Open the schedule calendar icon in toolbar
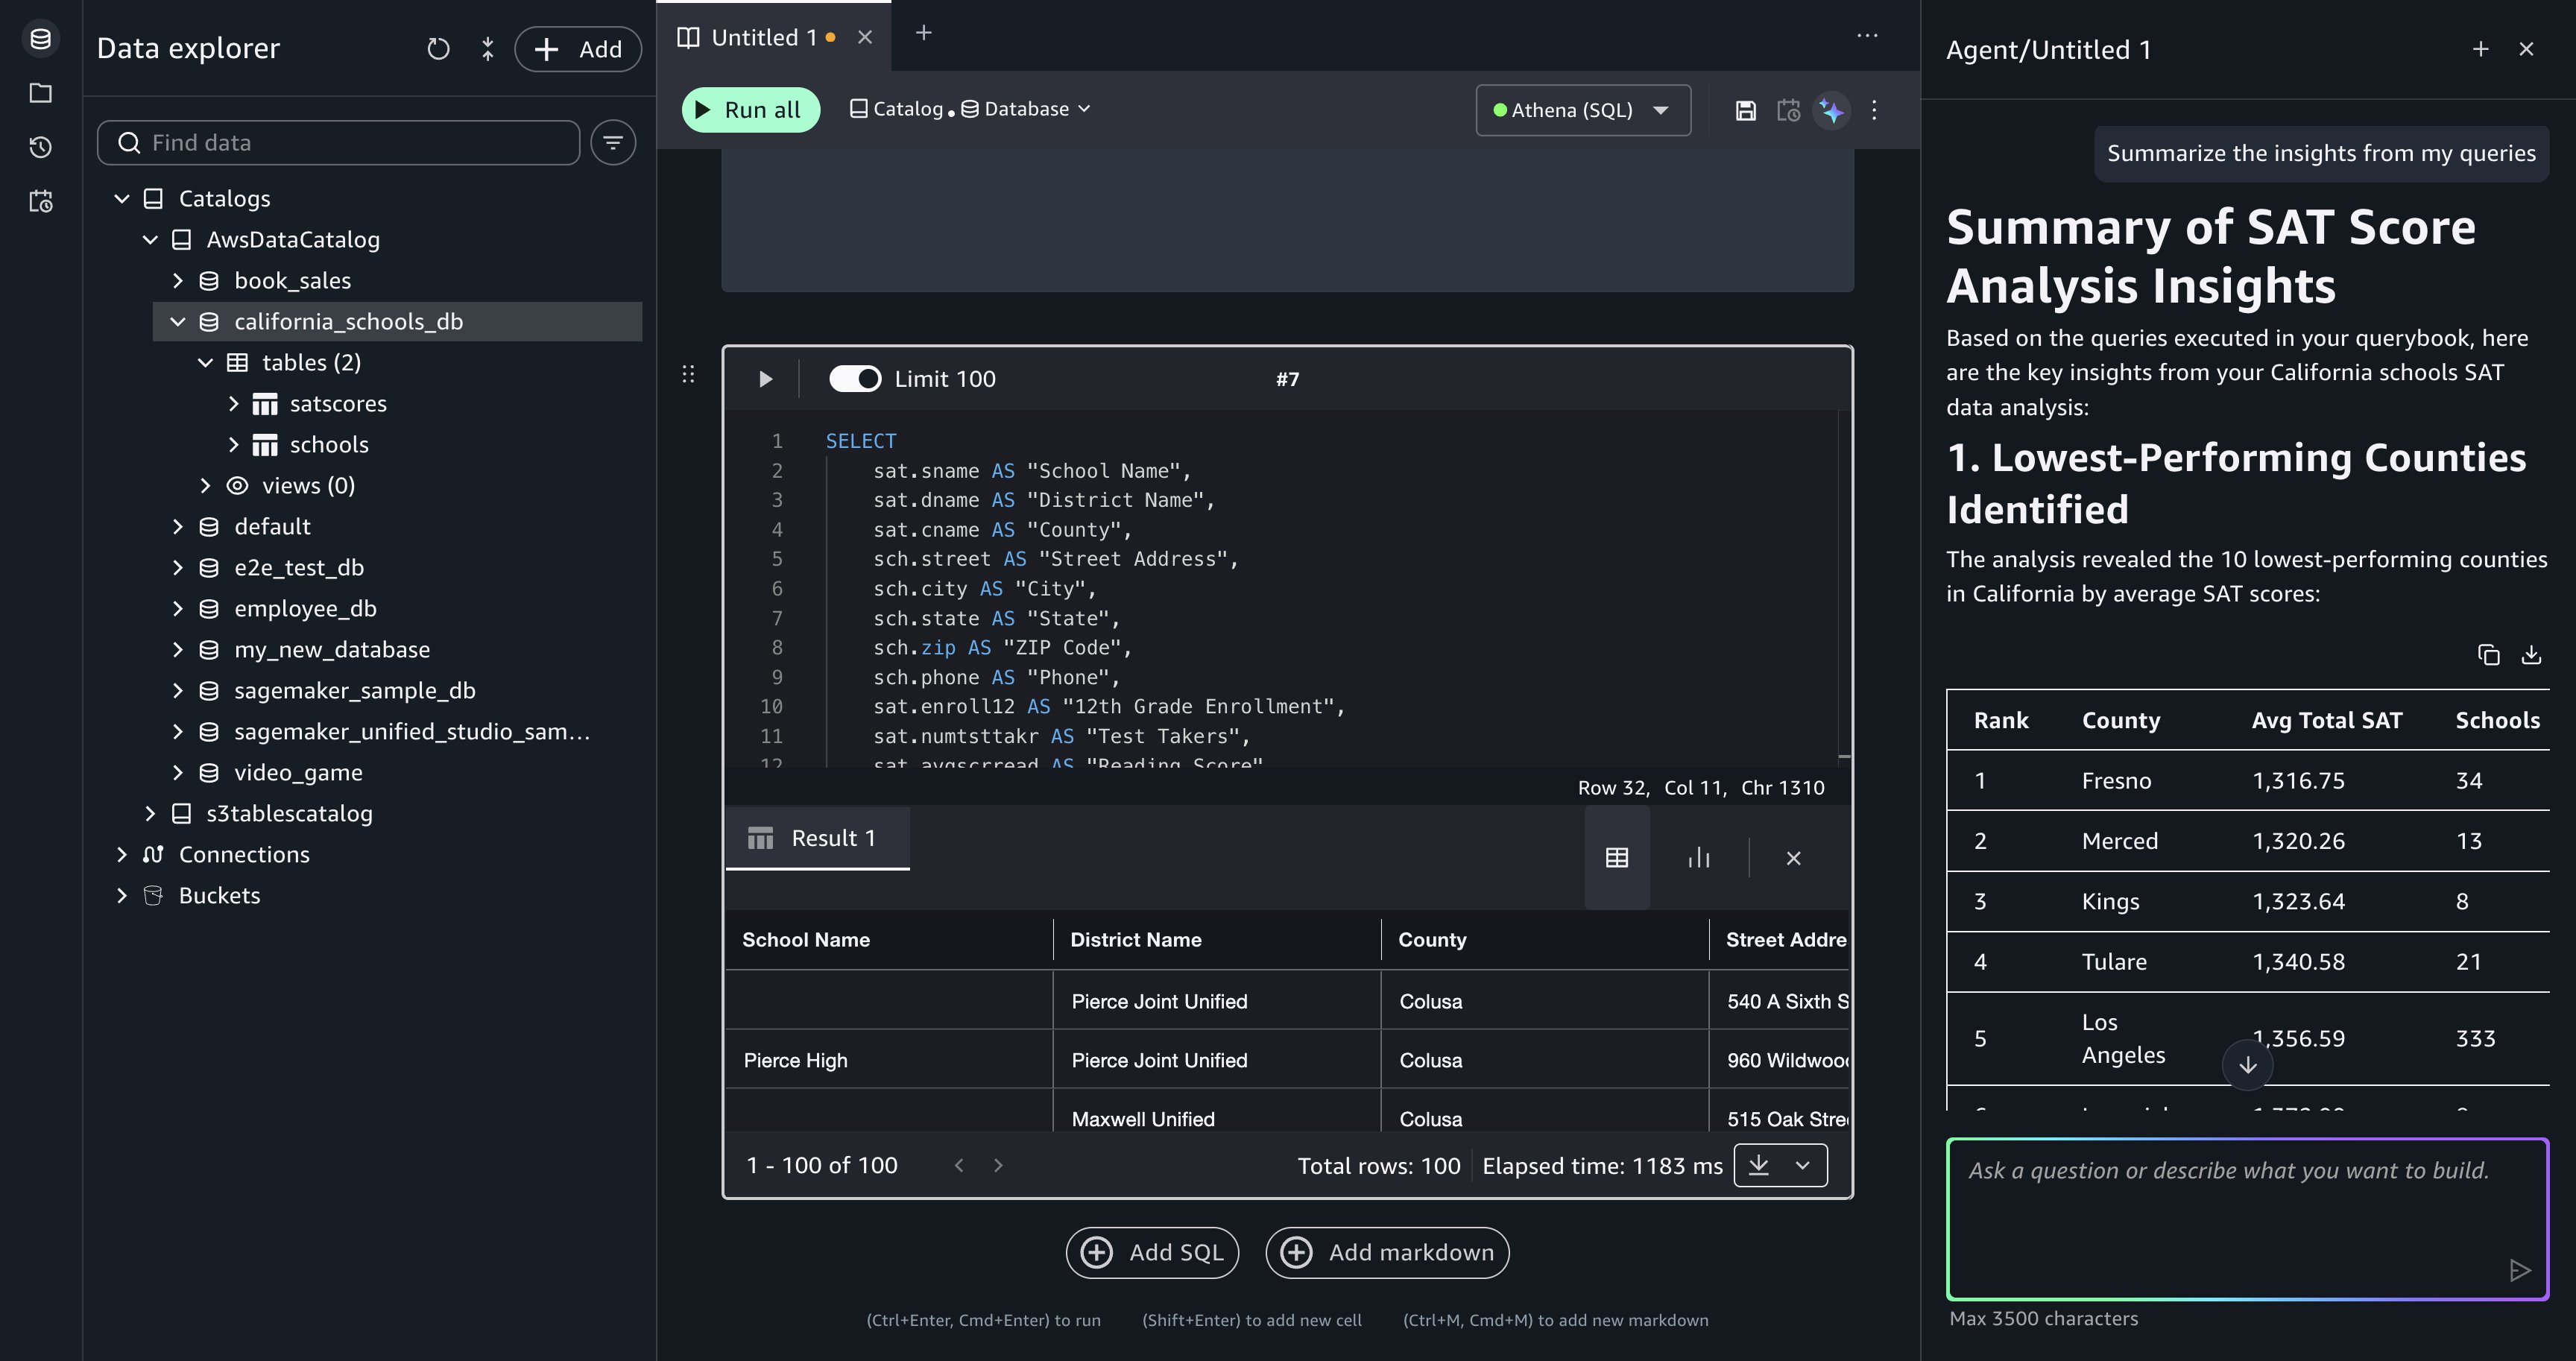Image resolution: width=2576 pixels, height=1361 pixels. [1788, 110]
